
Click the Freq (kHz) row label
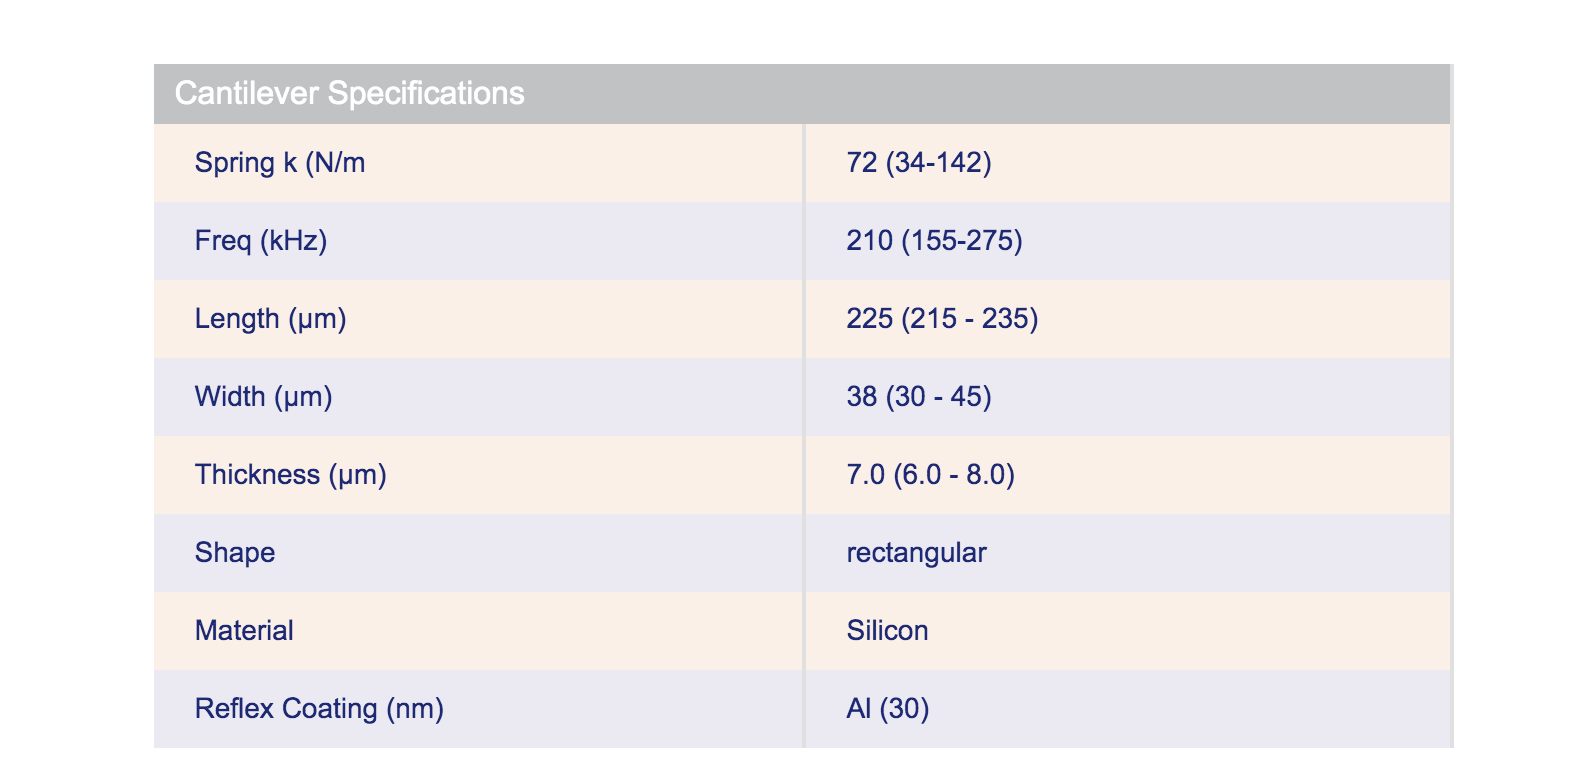pyautogui.click(x=261, y=240)
